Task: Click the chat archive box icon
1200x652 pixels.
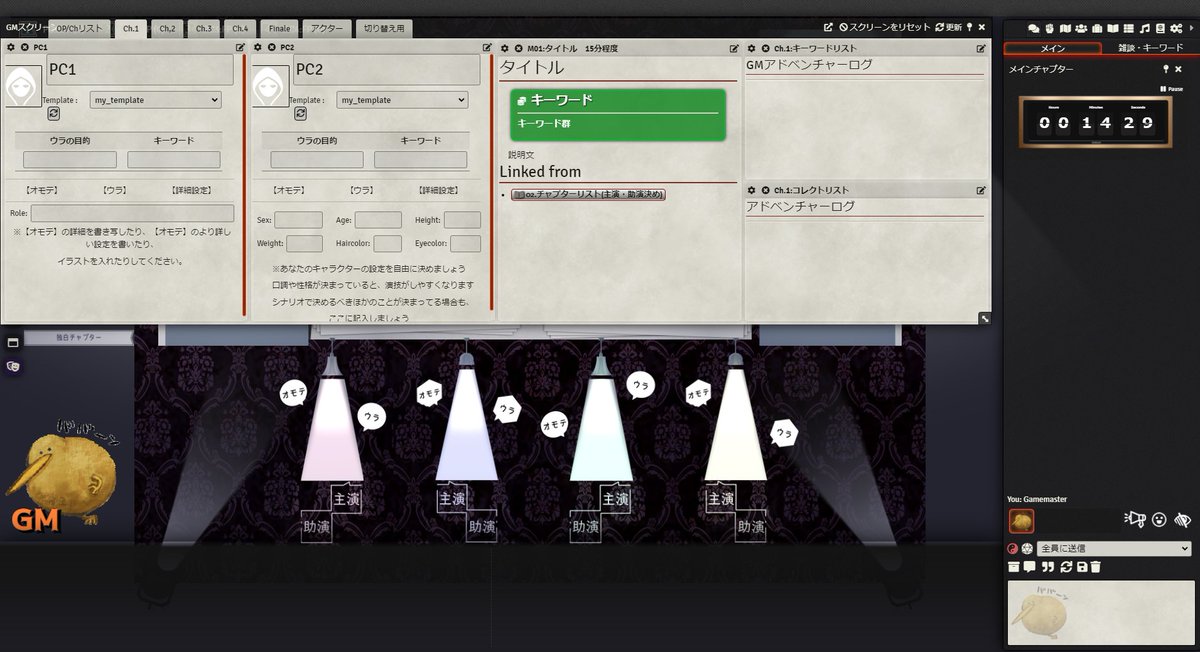Action: [x=1014, y=567]
